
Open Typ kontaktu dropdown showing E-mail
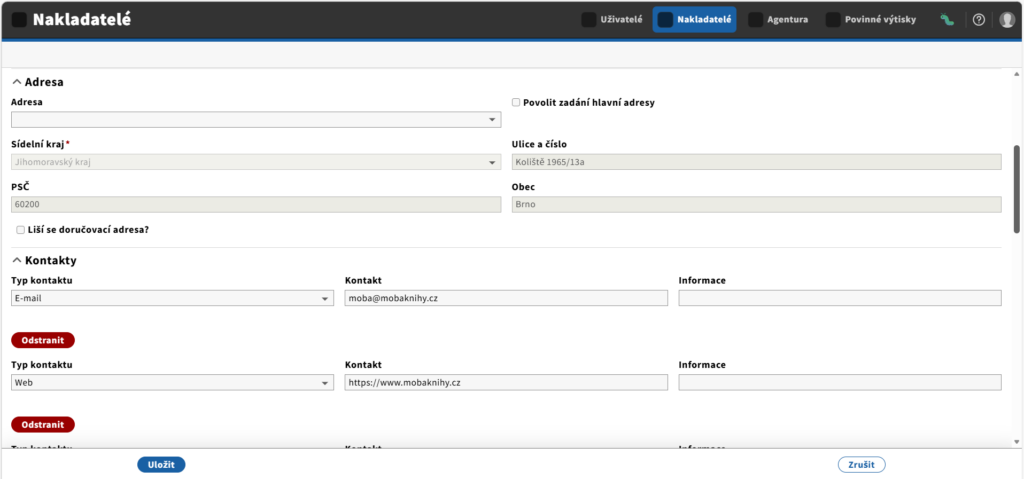(172, 298)
